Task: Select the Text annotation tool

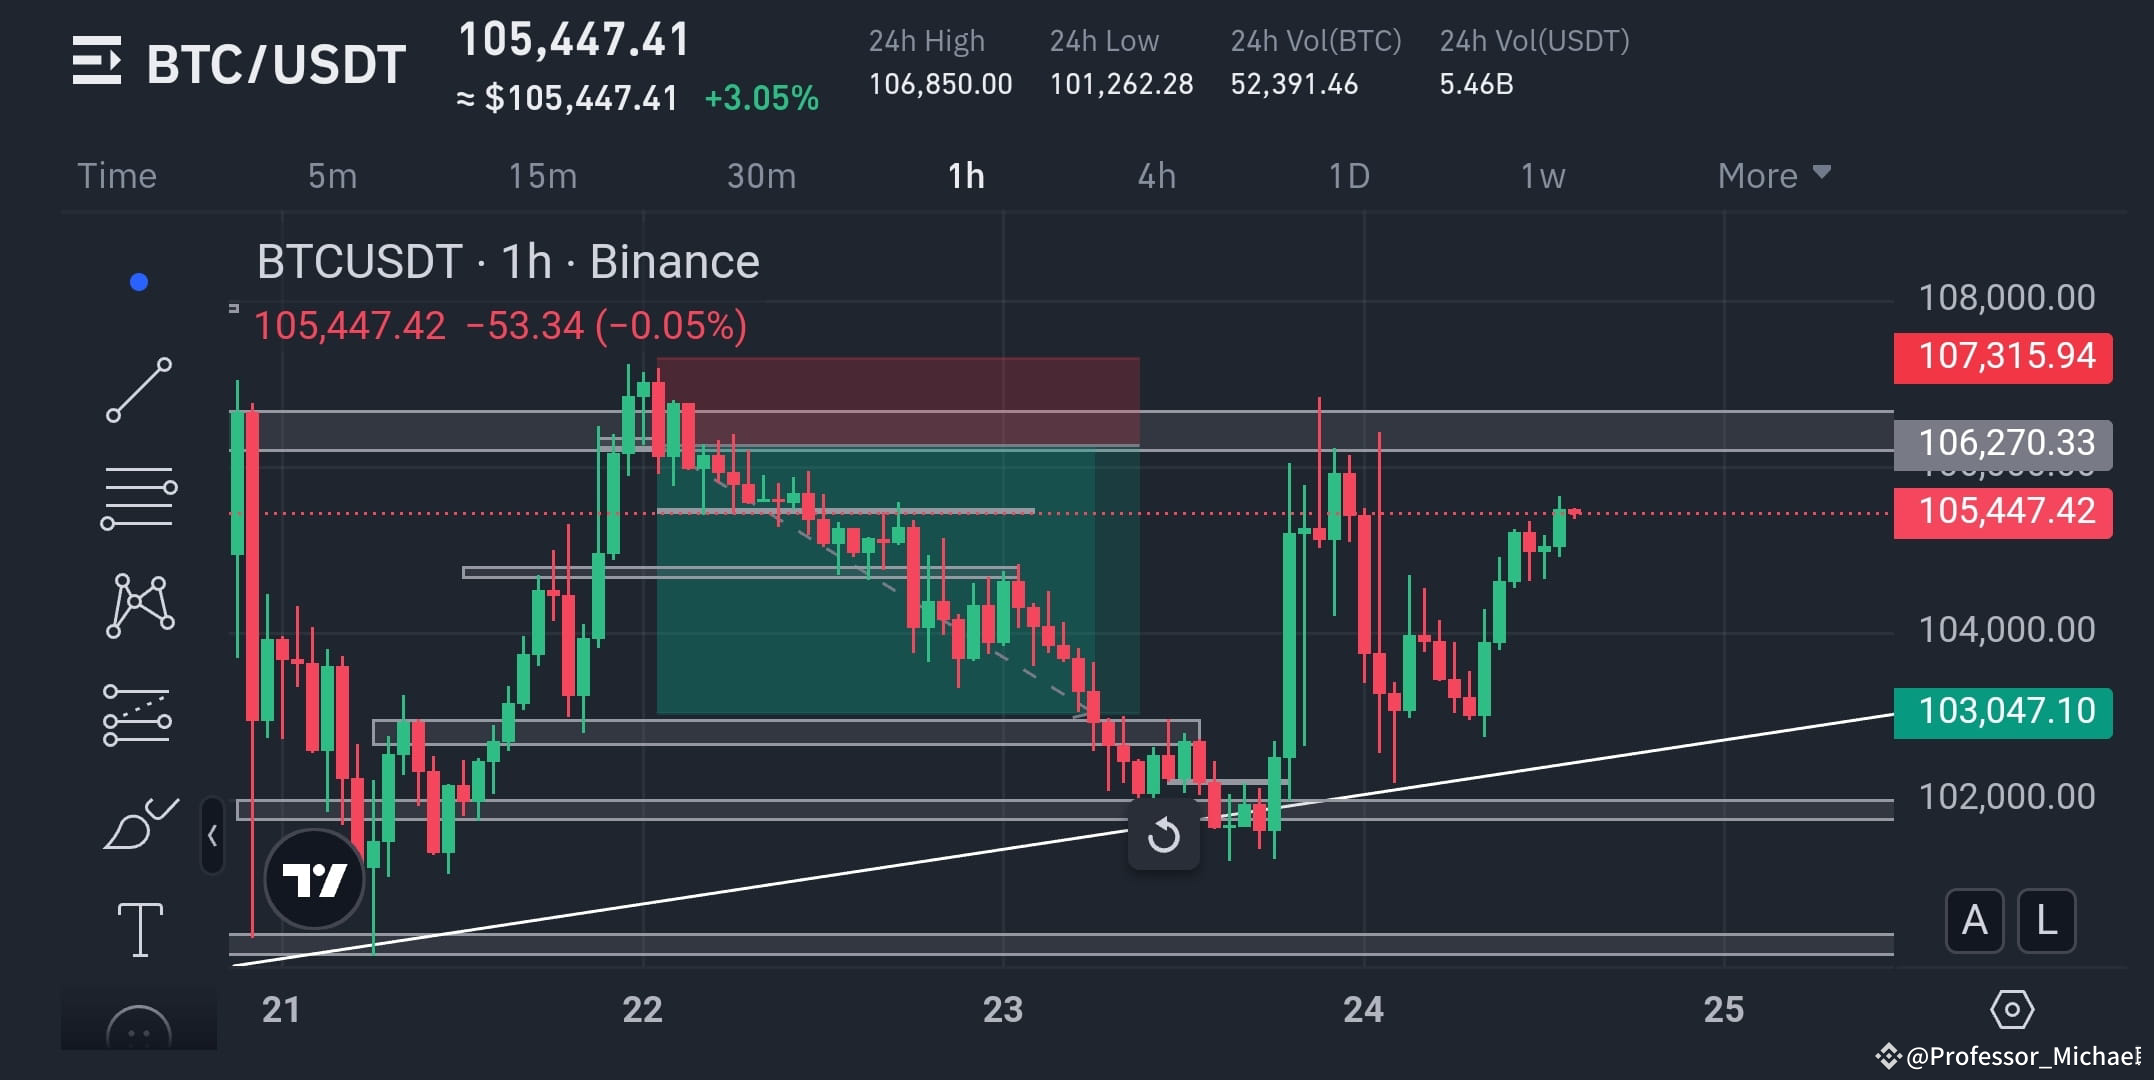Action: (140, 928)
